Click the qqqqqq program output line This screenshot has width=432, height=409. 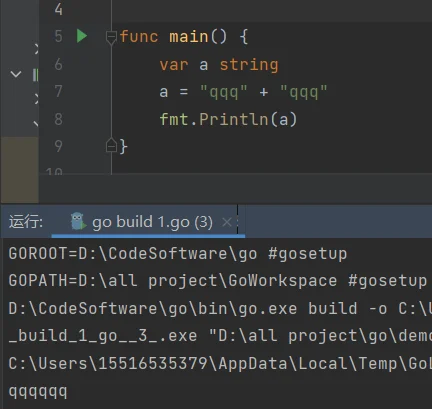[x=38, y=391]
